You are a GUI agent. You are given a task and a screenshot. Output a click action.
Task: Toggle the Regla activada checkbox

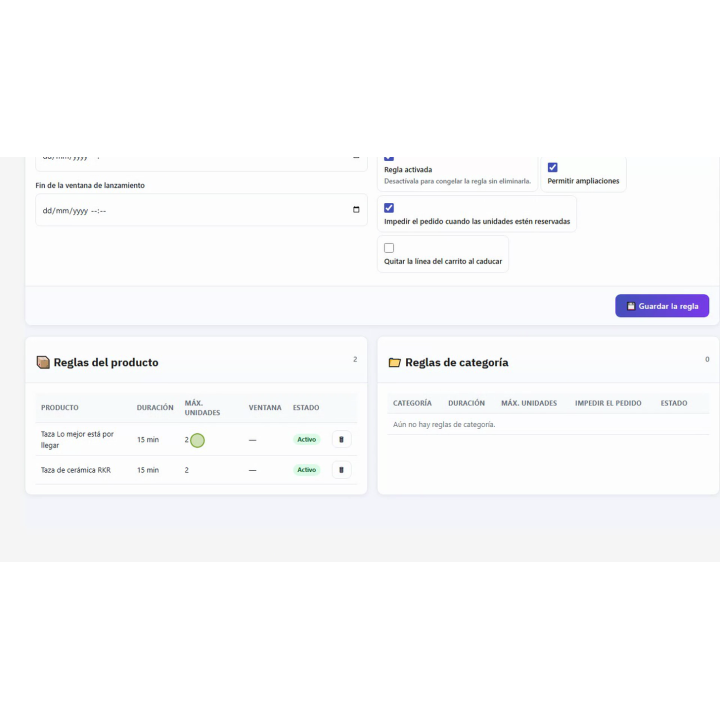(389, 158)
